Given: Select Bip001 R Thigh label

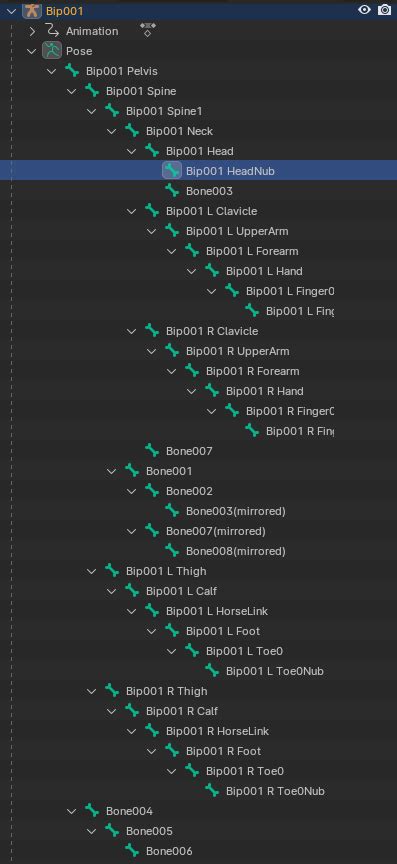Looking at the screenshot, I should [167, 691].
